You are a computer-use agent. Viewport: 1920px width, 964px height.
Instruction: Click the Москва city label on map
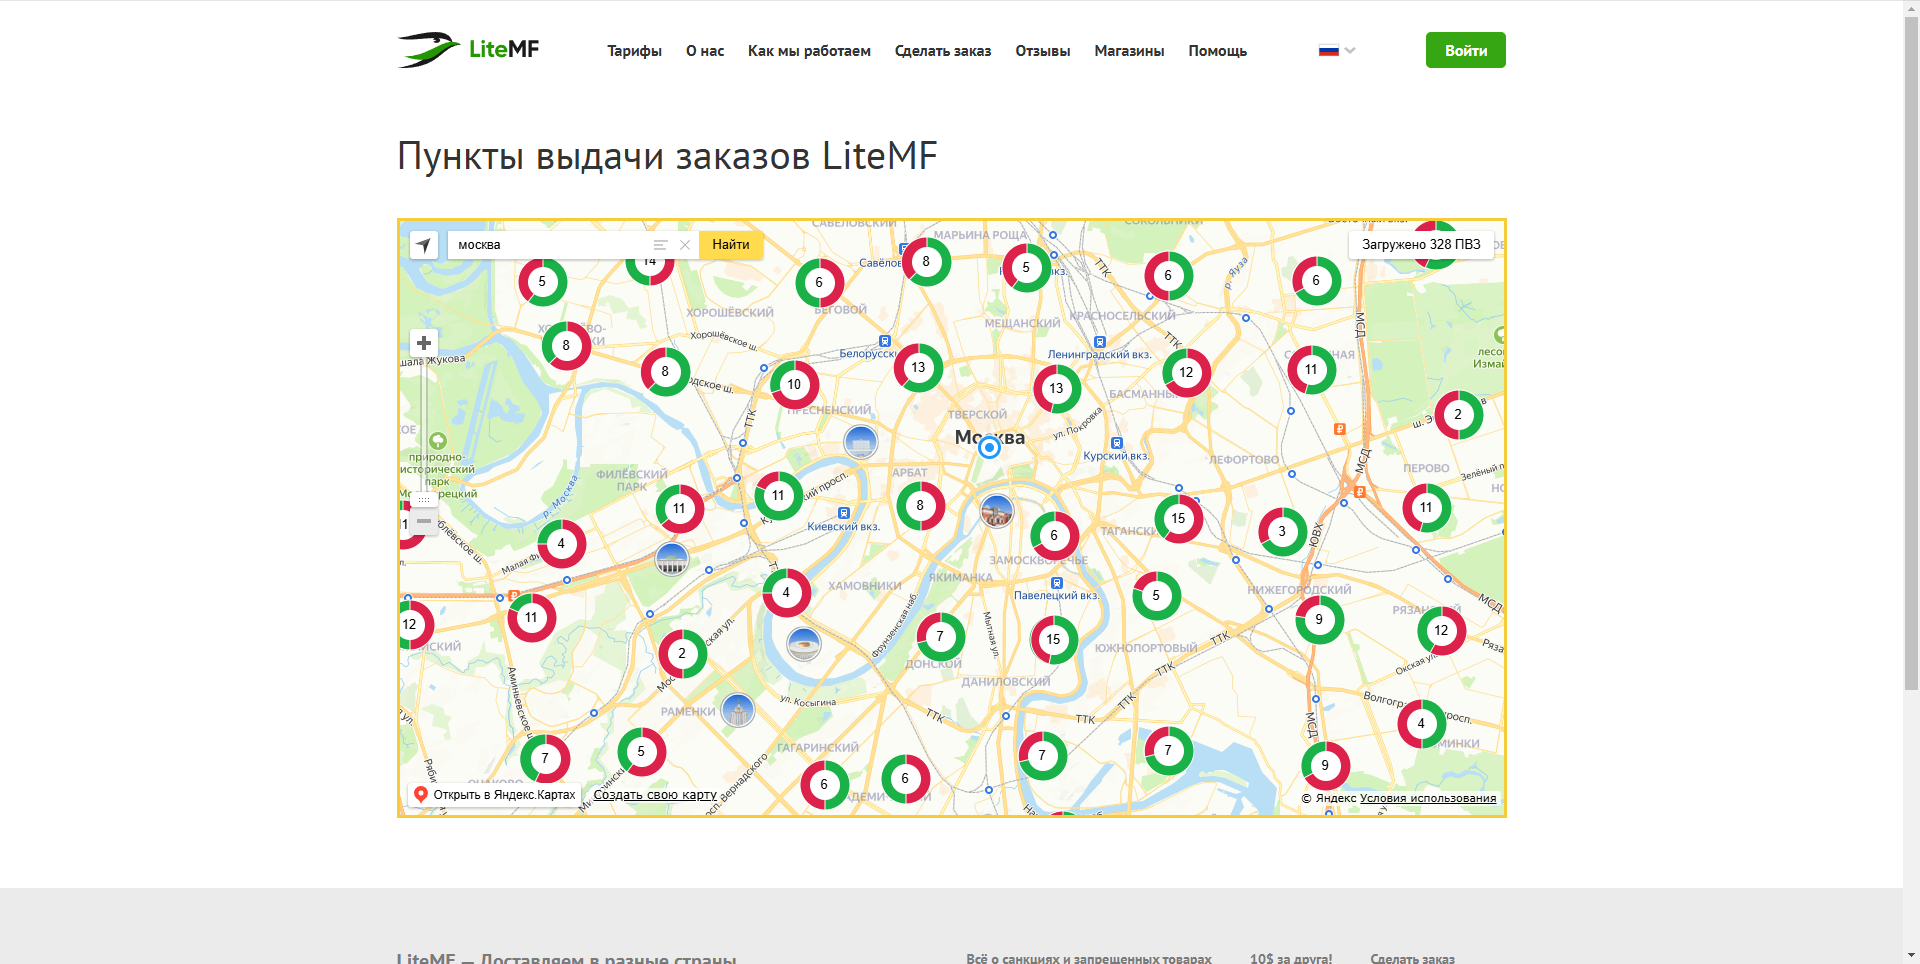tap(989, 437)
